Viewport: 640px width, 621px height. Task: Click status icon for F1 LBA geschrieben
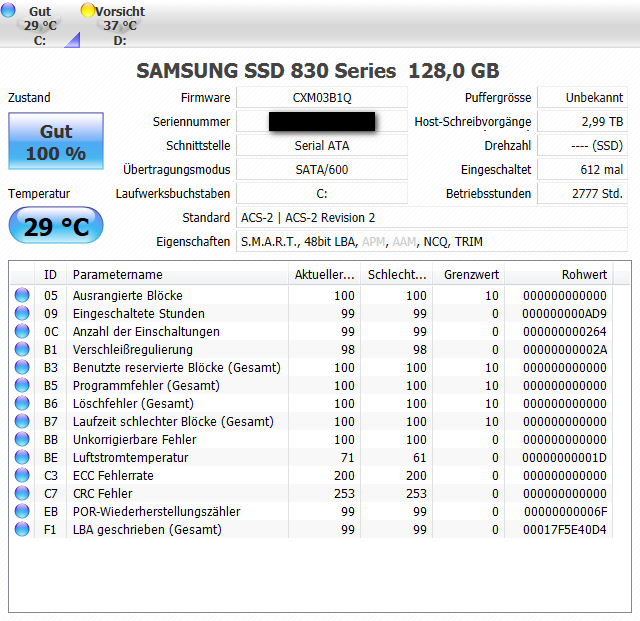(x=22, y=529)
